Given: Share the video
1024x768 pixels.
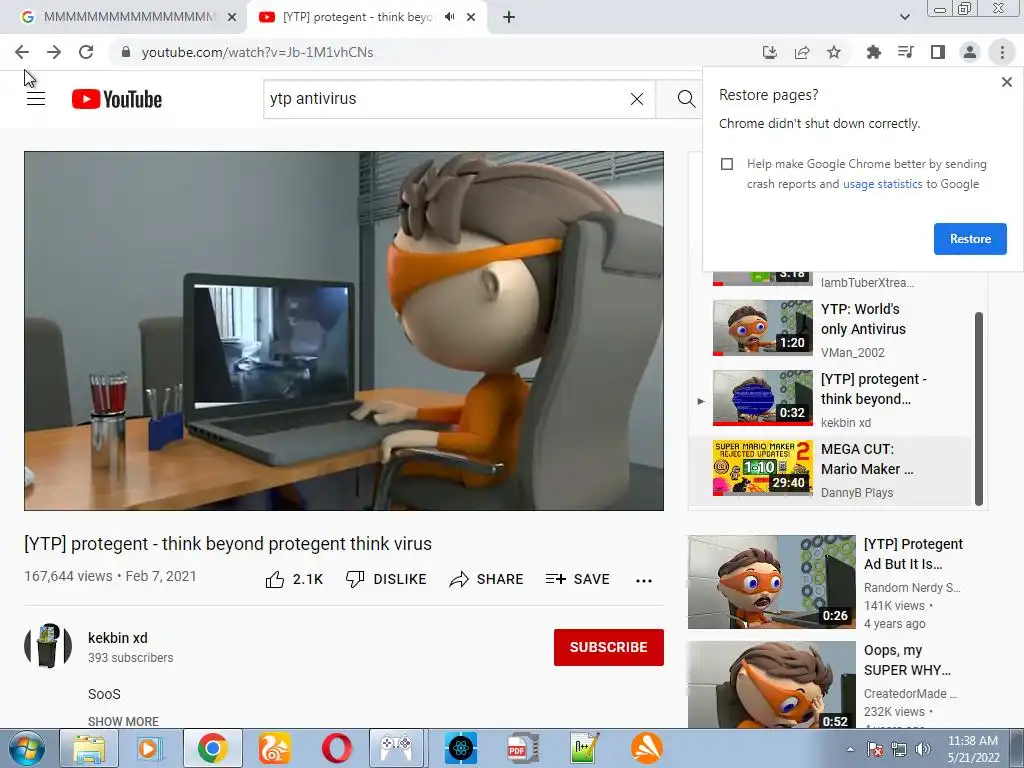Looking at the screenshot, I should point(487,579).
